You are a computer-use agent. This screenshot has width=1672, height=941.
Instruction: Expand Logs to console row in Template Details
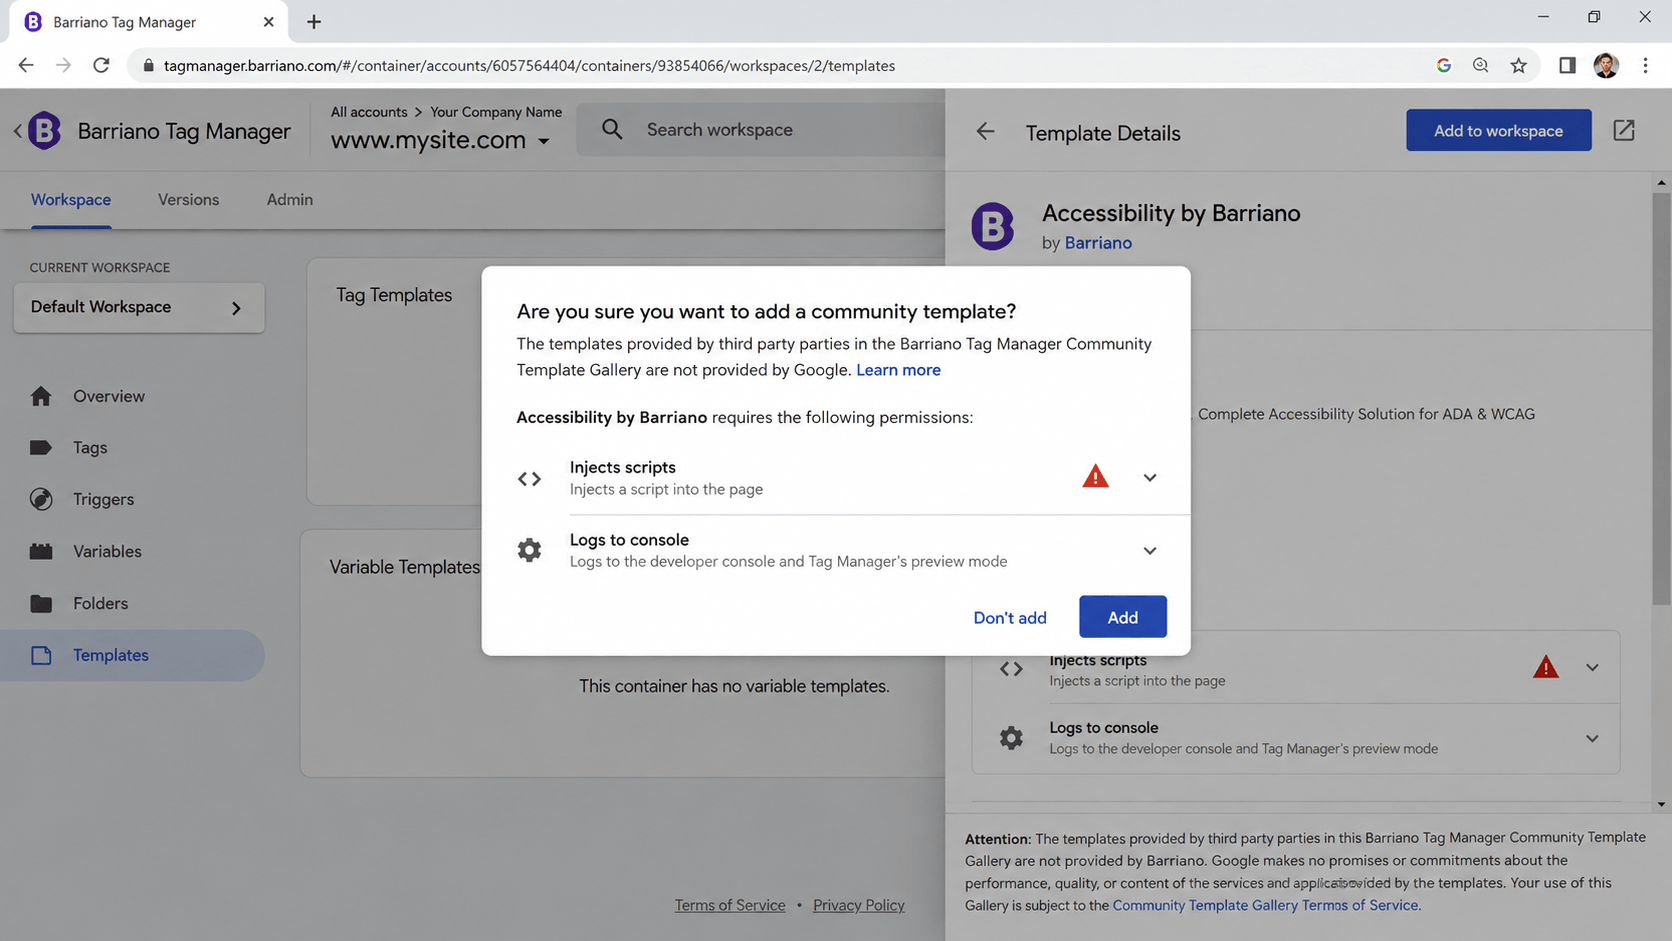click(1592, 739)
